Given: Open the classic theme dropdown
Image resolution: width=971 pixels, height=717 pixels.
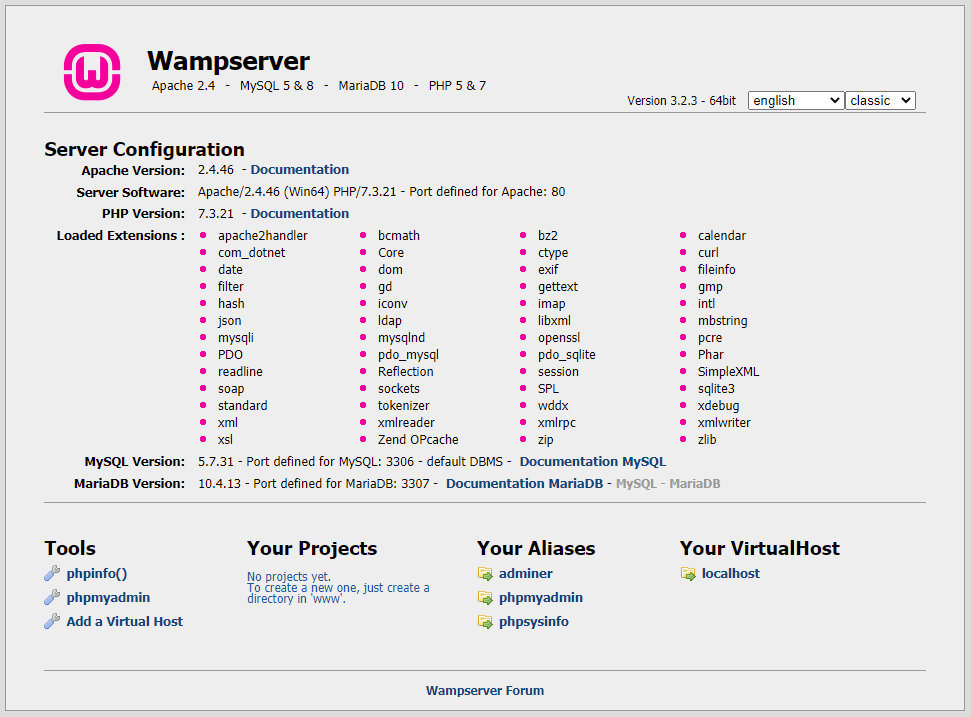Looking at the screenshot, I should [880, 100].
